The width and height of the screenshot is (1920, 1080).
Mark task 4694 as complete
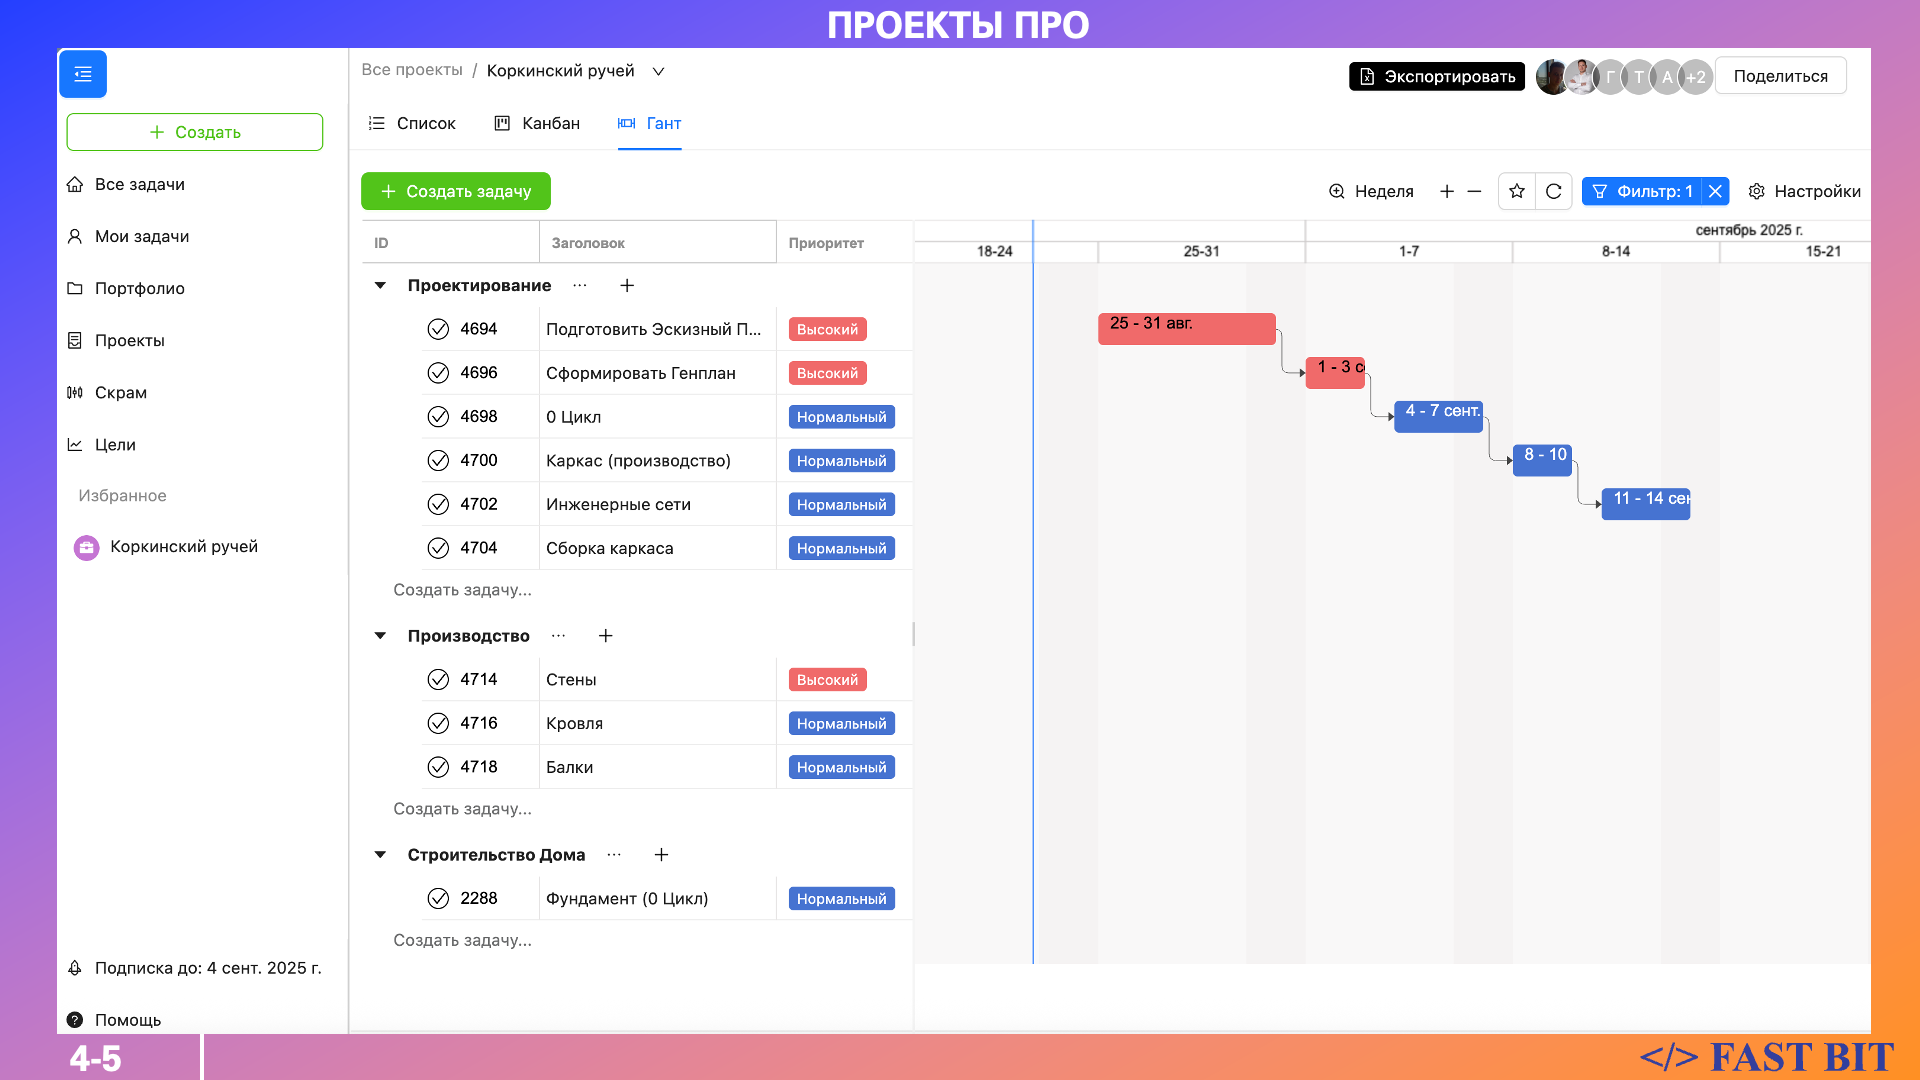point(438,329)
